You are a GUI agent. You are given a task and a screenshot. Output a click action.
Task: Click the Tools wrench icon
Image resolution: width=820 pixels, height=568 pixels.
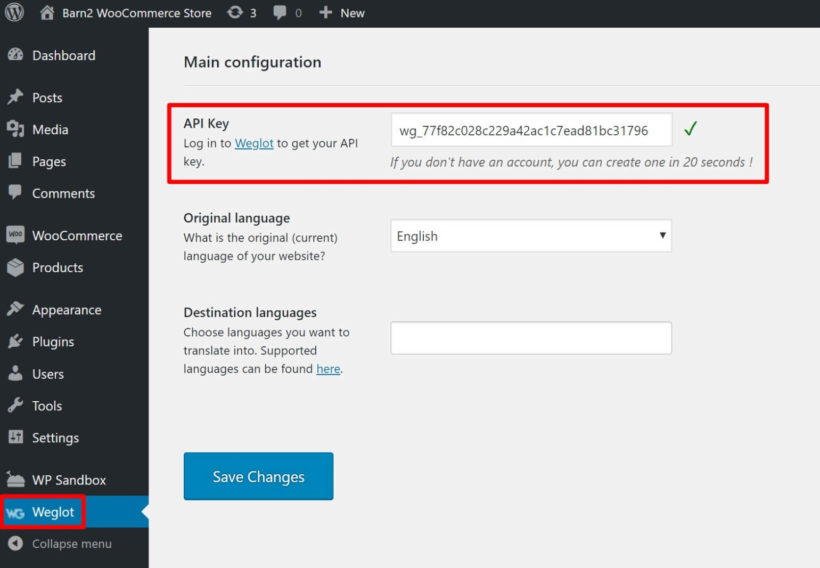(15, 406)
